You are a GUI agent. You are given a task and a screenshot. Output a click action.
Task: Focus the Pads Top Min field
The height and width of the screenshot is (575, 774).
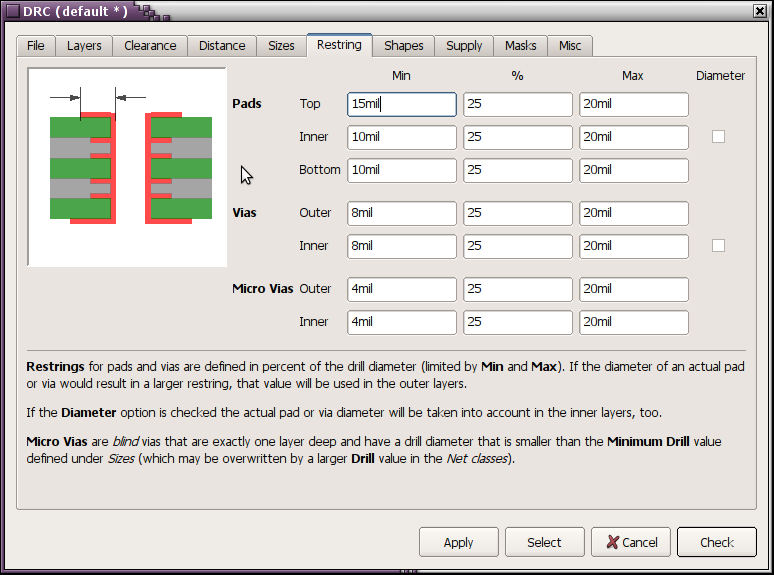(401, 104)
